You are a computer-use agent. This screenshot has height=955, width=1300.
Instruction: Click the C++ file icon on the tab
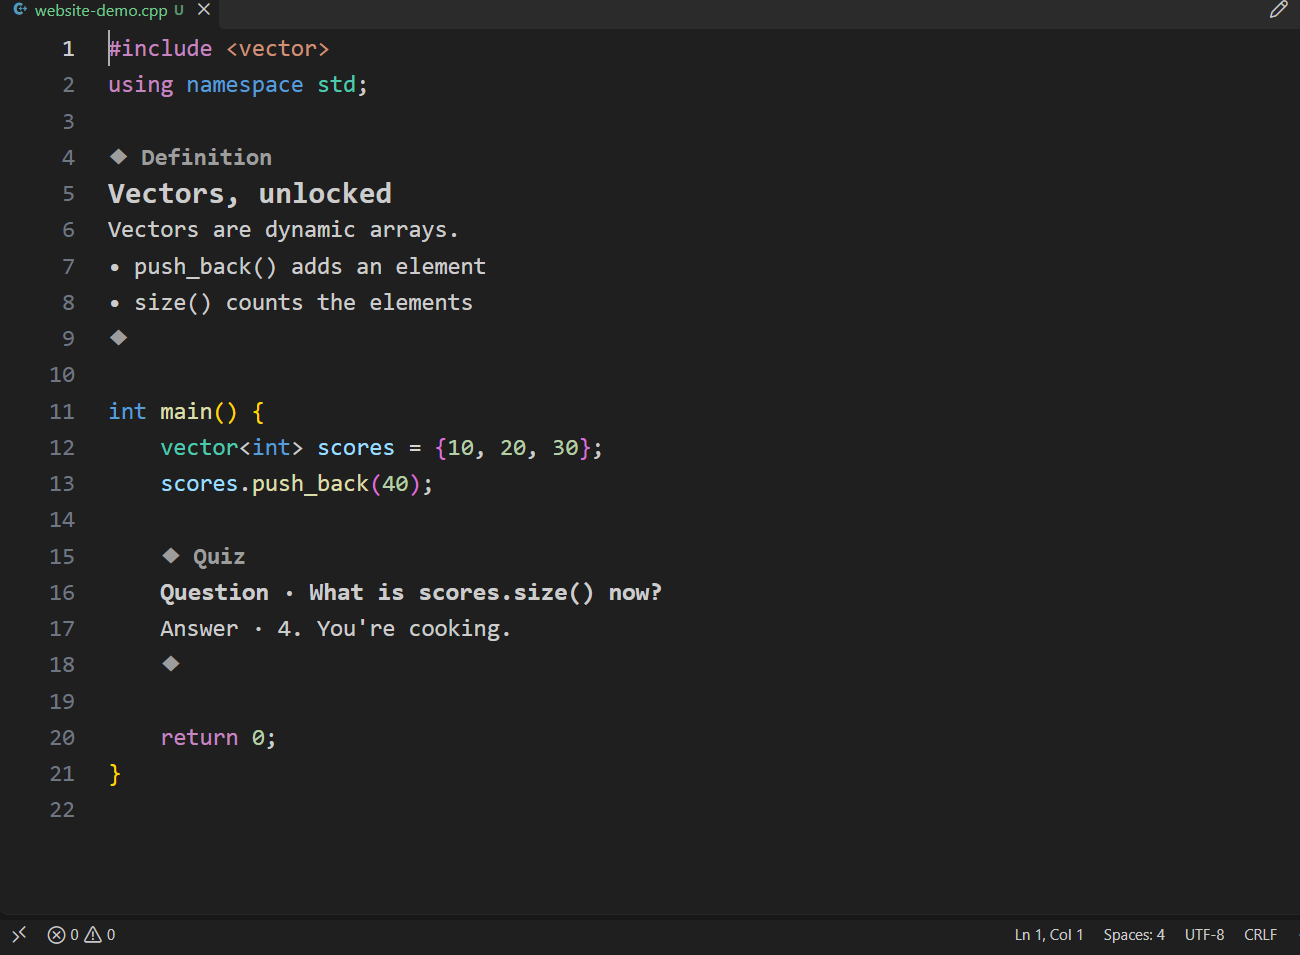20,10
